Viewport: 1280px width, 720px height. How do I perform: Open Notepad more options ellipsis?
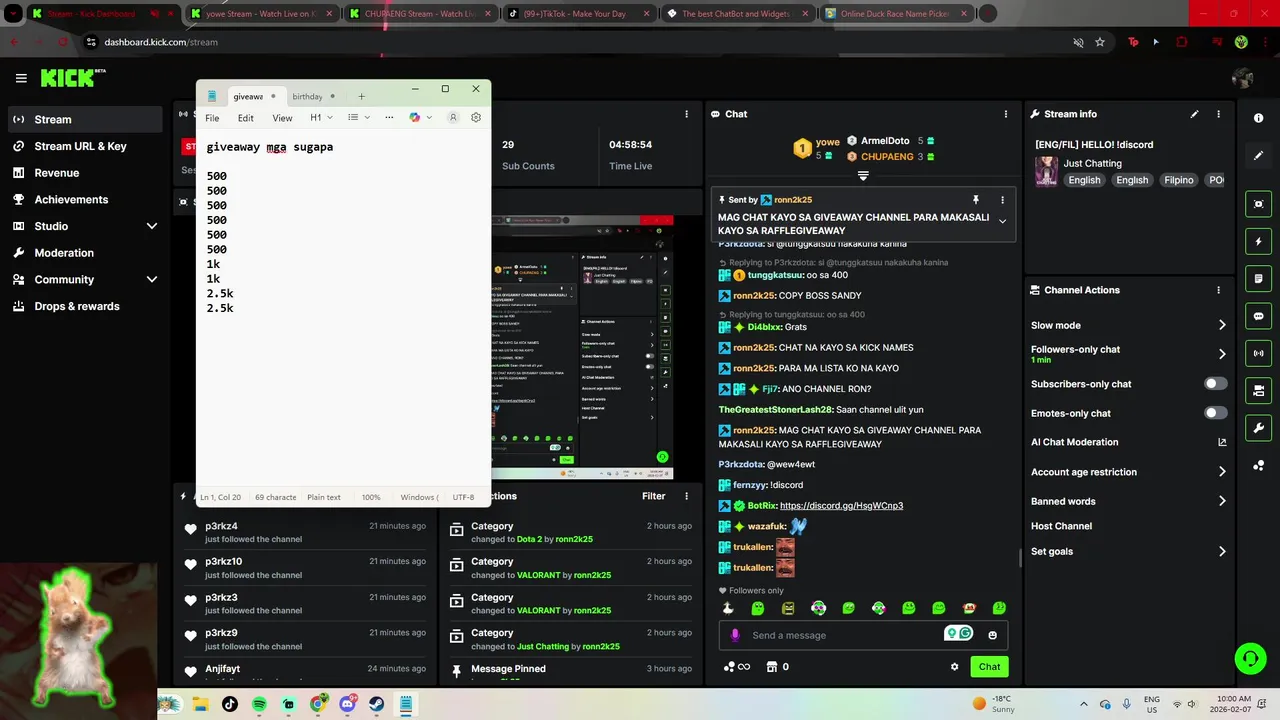tap(389, 117)
